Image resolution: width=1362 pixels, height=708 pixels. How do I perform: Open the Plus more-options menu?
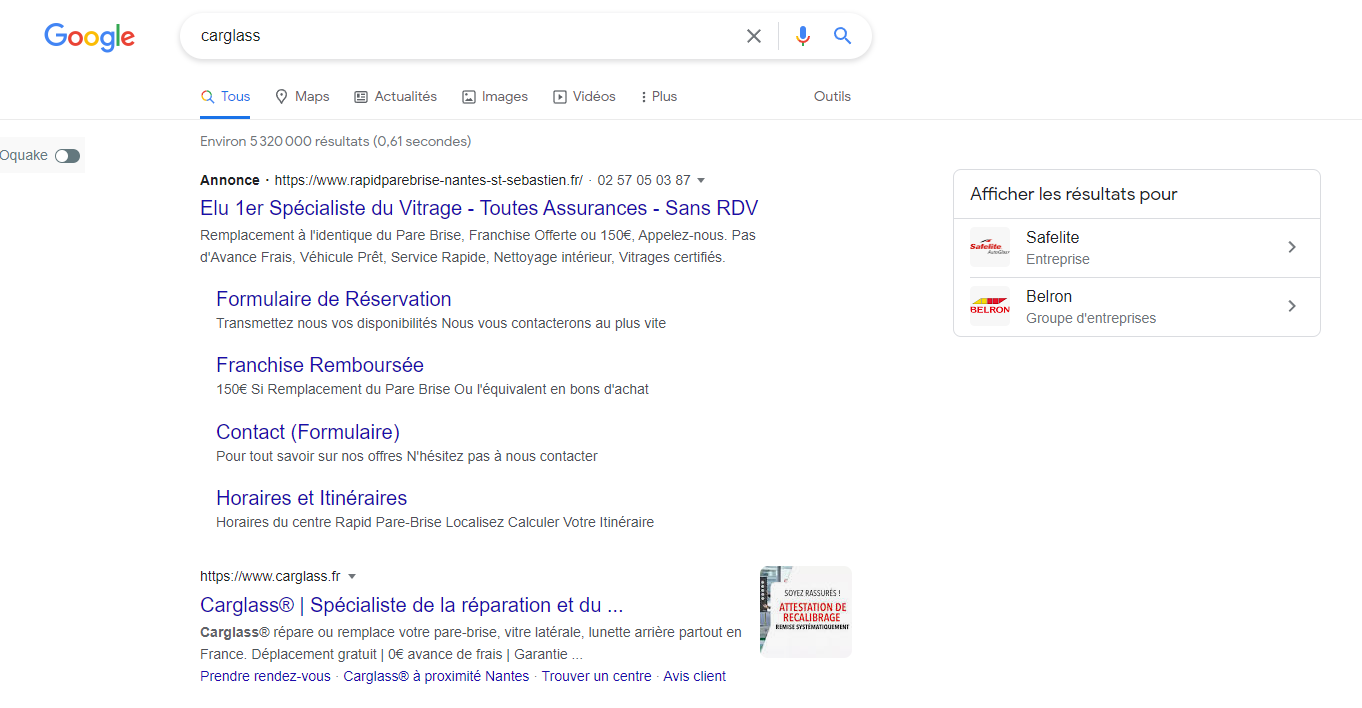click(659, 97)
